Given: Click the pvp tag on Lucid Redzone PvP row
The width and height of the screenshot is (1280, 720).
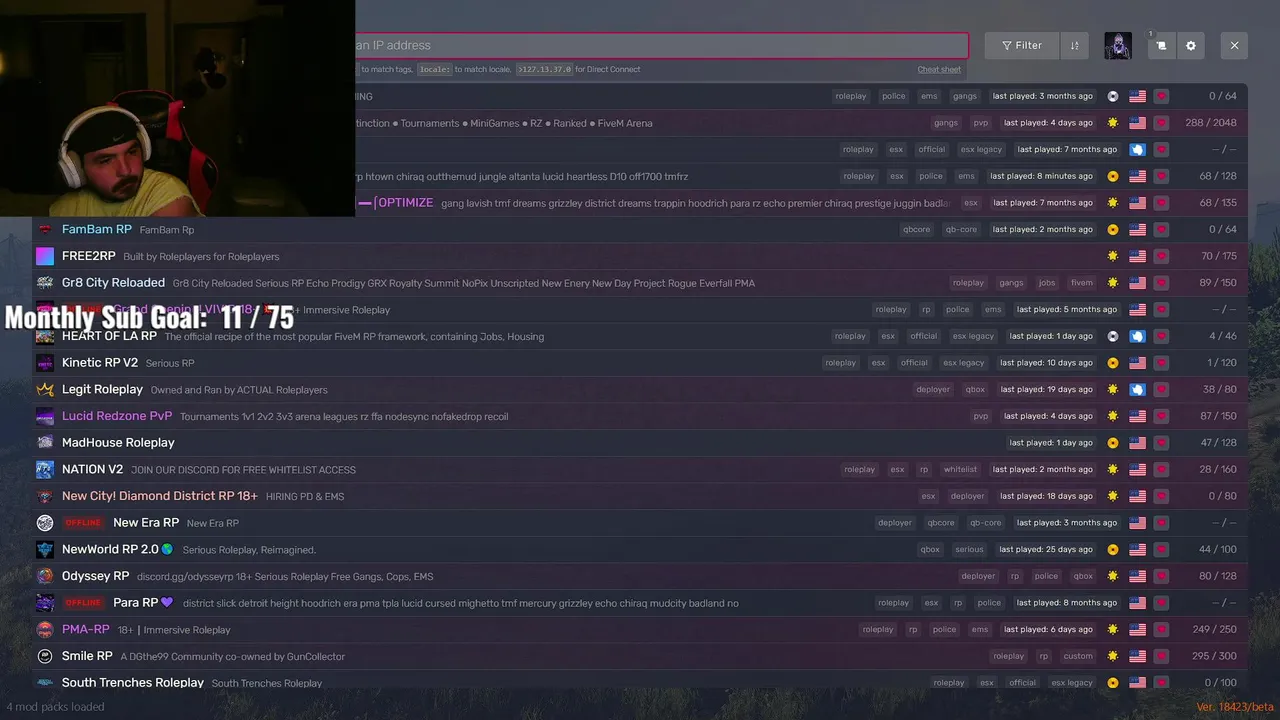Looking at the screenshot, I should (980, 416).
